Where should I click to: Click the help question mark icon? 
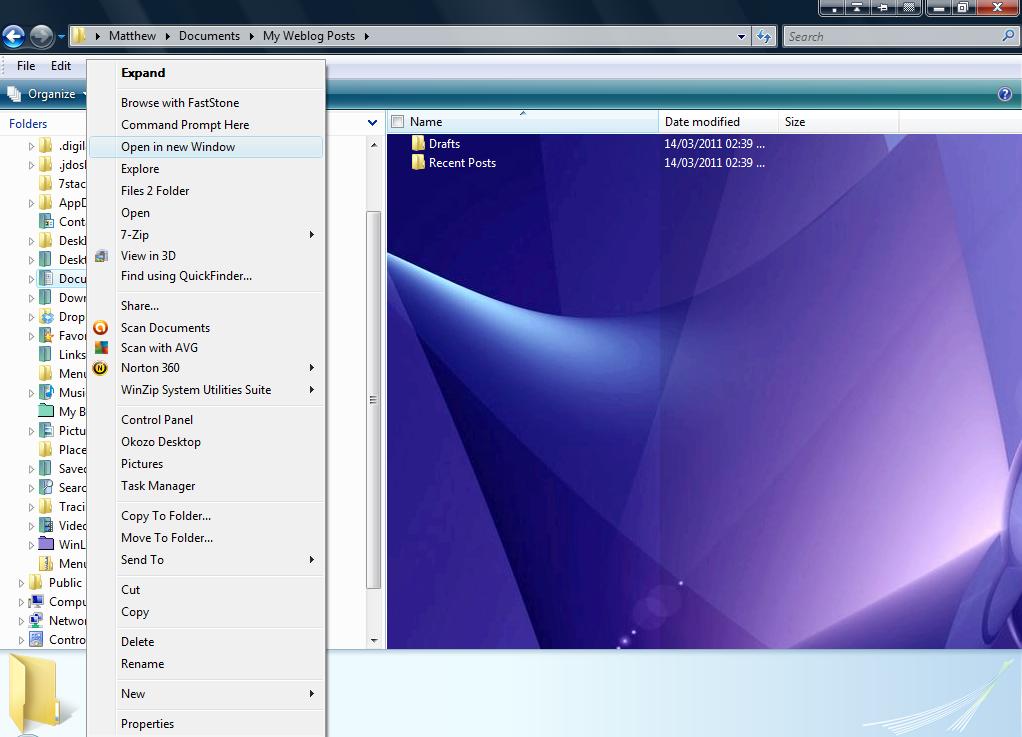[1005, 94]
